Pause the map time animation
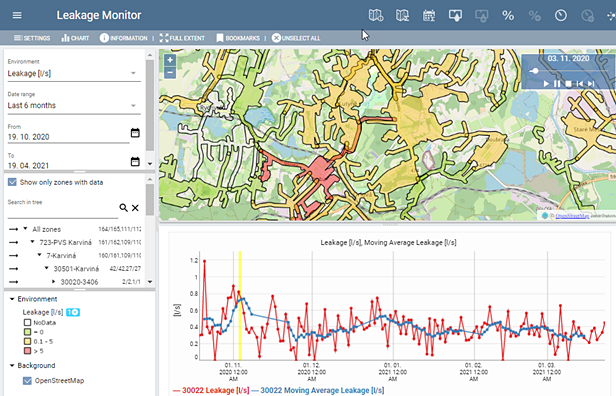The height and width of the screenshot is (396, 616). [x=557, y=84]
